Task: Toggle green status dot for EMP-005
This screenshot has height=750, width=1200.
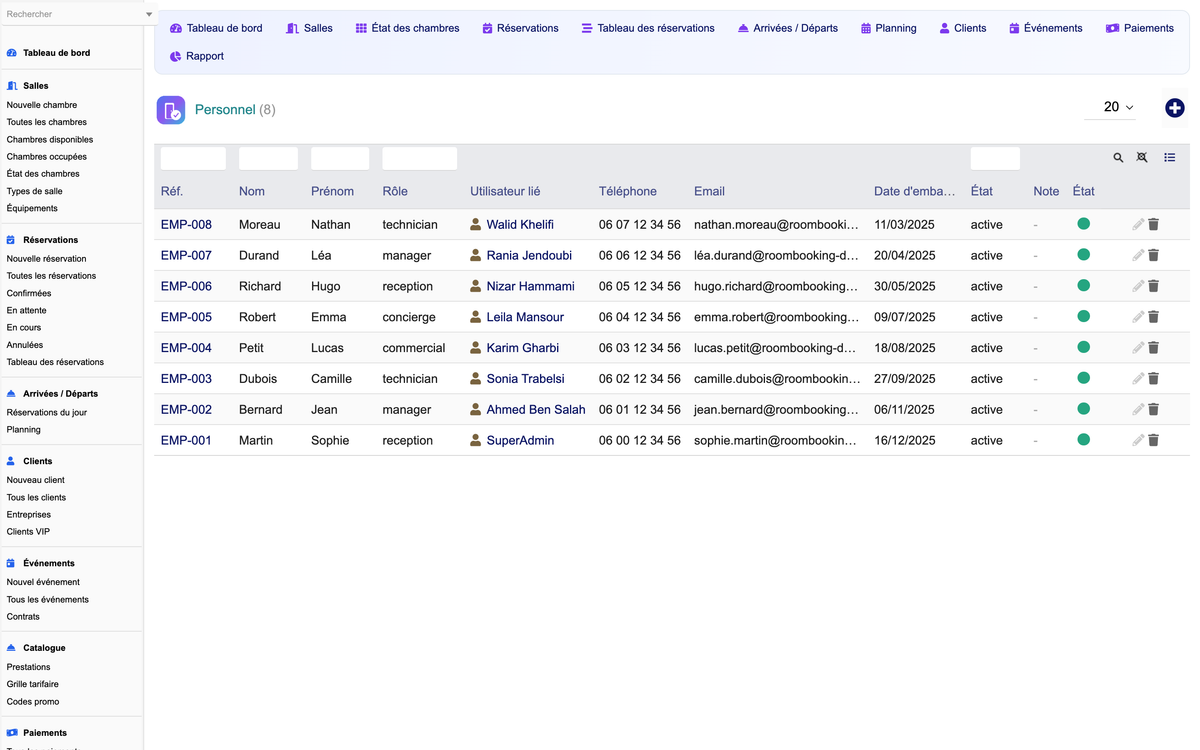Action: coord(1083,316)
